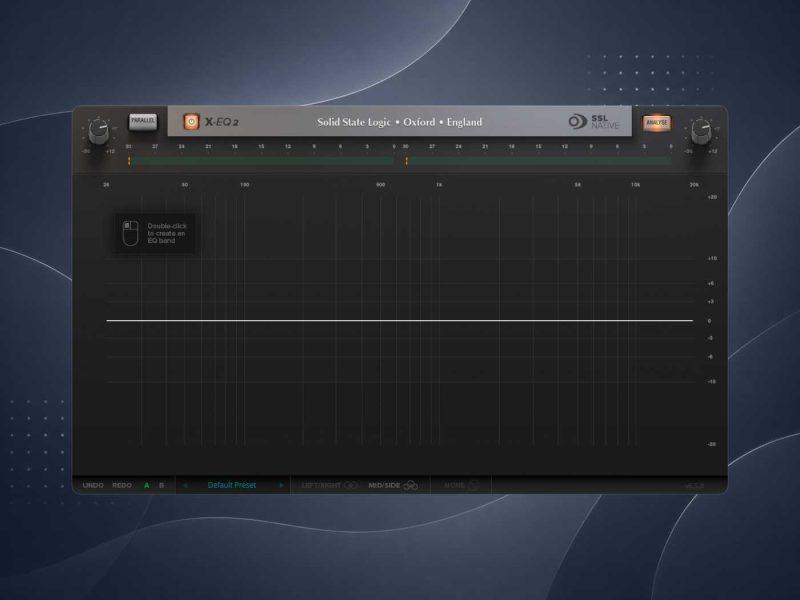Open the Default Preset menu
Image resolution: width=800 pixels, height=600 pixels.
tap(232, 485)
